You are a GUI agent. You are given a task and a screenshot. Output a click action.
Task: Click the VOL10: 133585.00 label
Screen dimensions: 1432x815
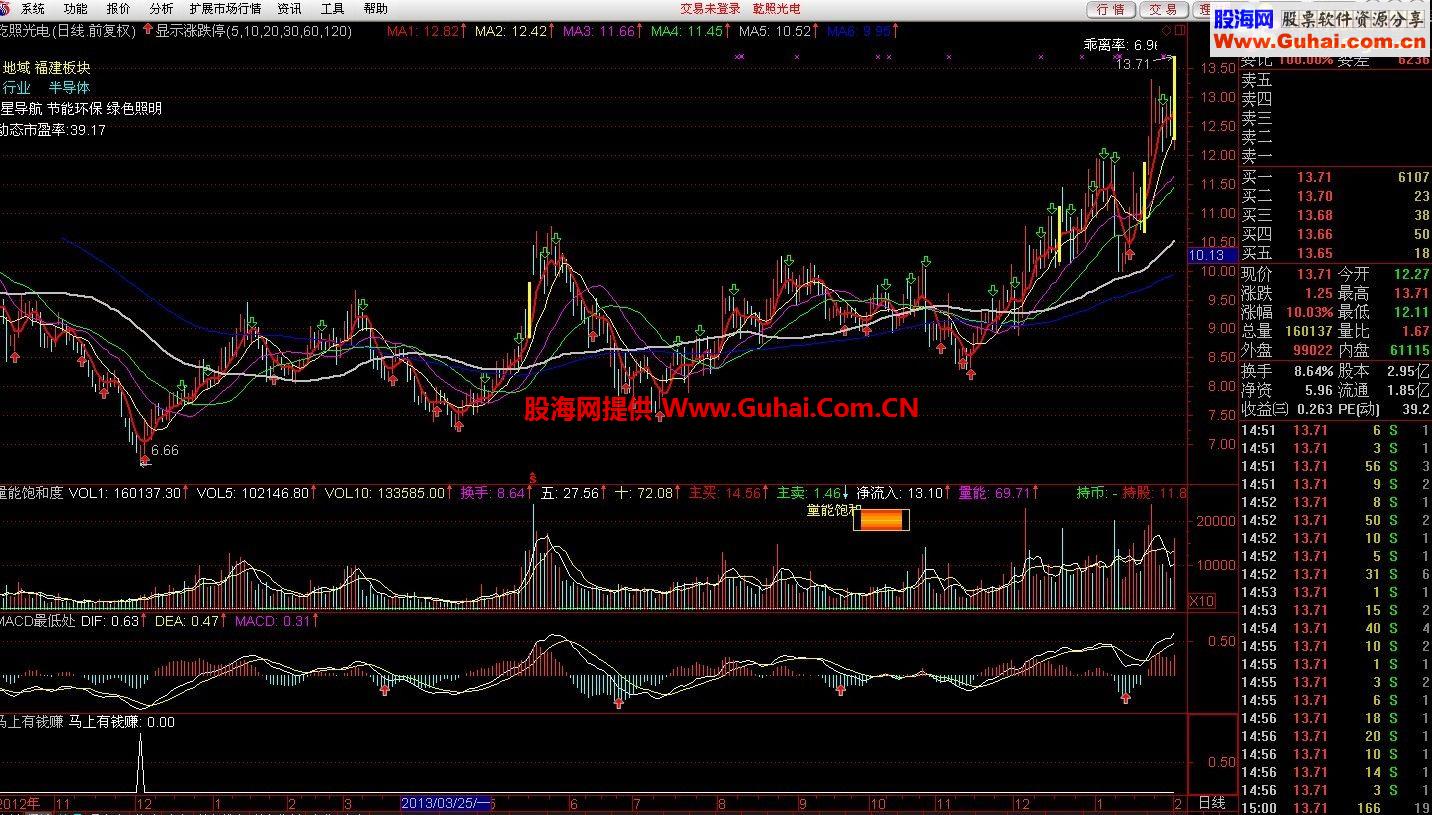click(388, 493)
